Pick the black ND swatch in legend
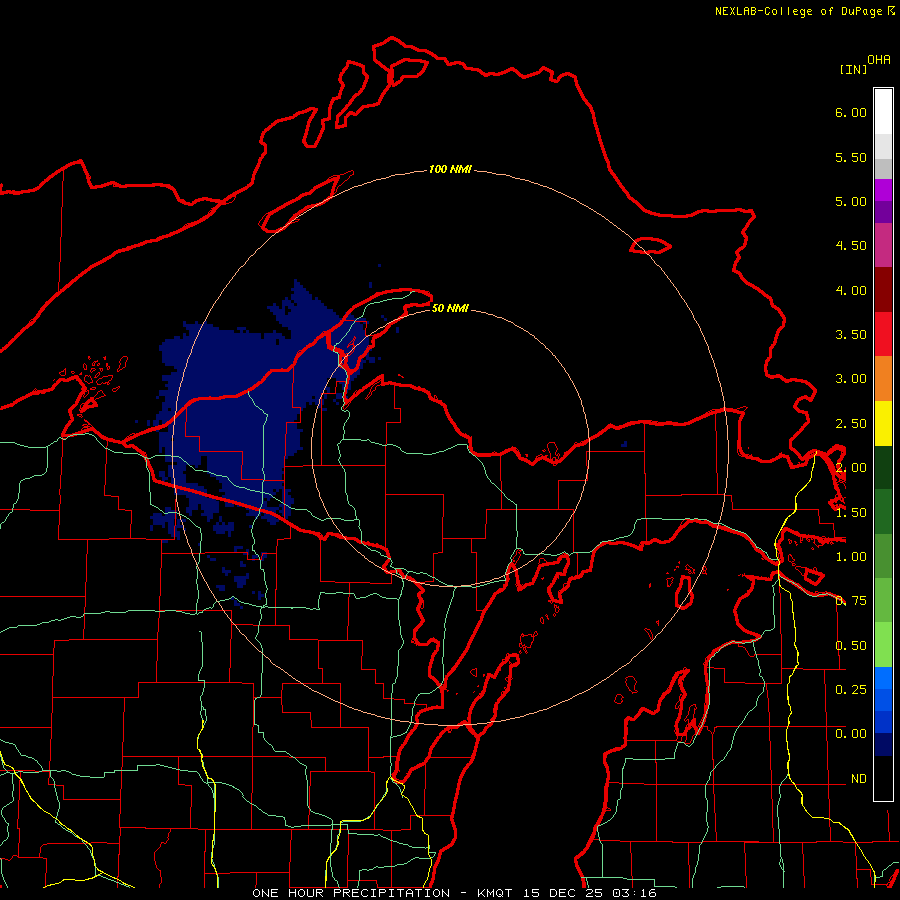Viewport: 900px width, 900px height. [x=883, y=778]
